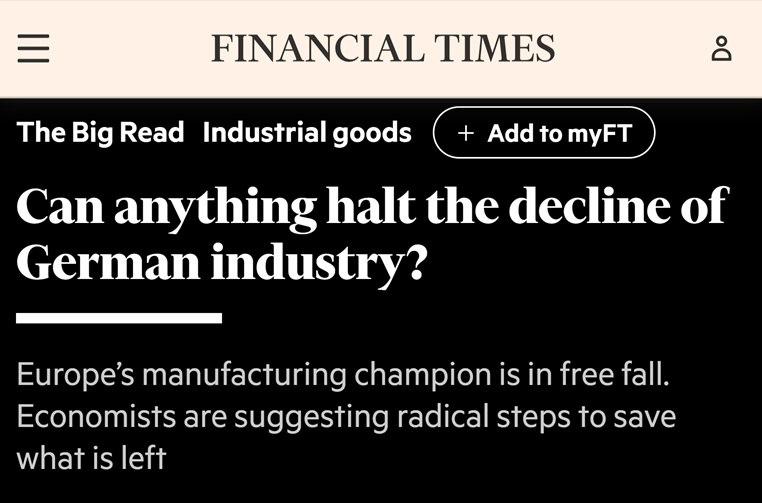The image size is (762, 503).
Task: Click the 'what is left' standfirst line
Action: 91,458
